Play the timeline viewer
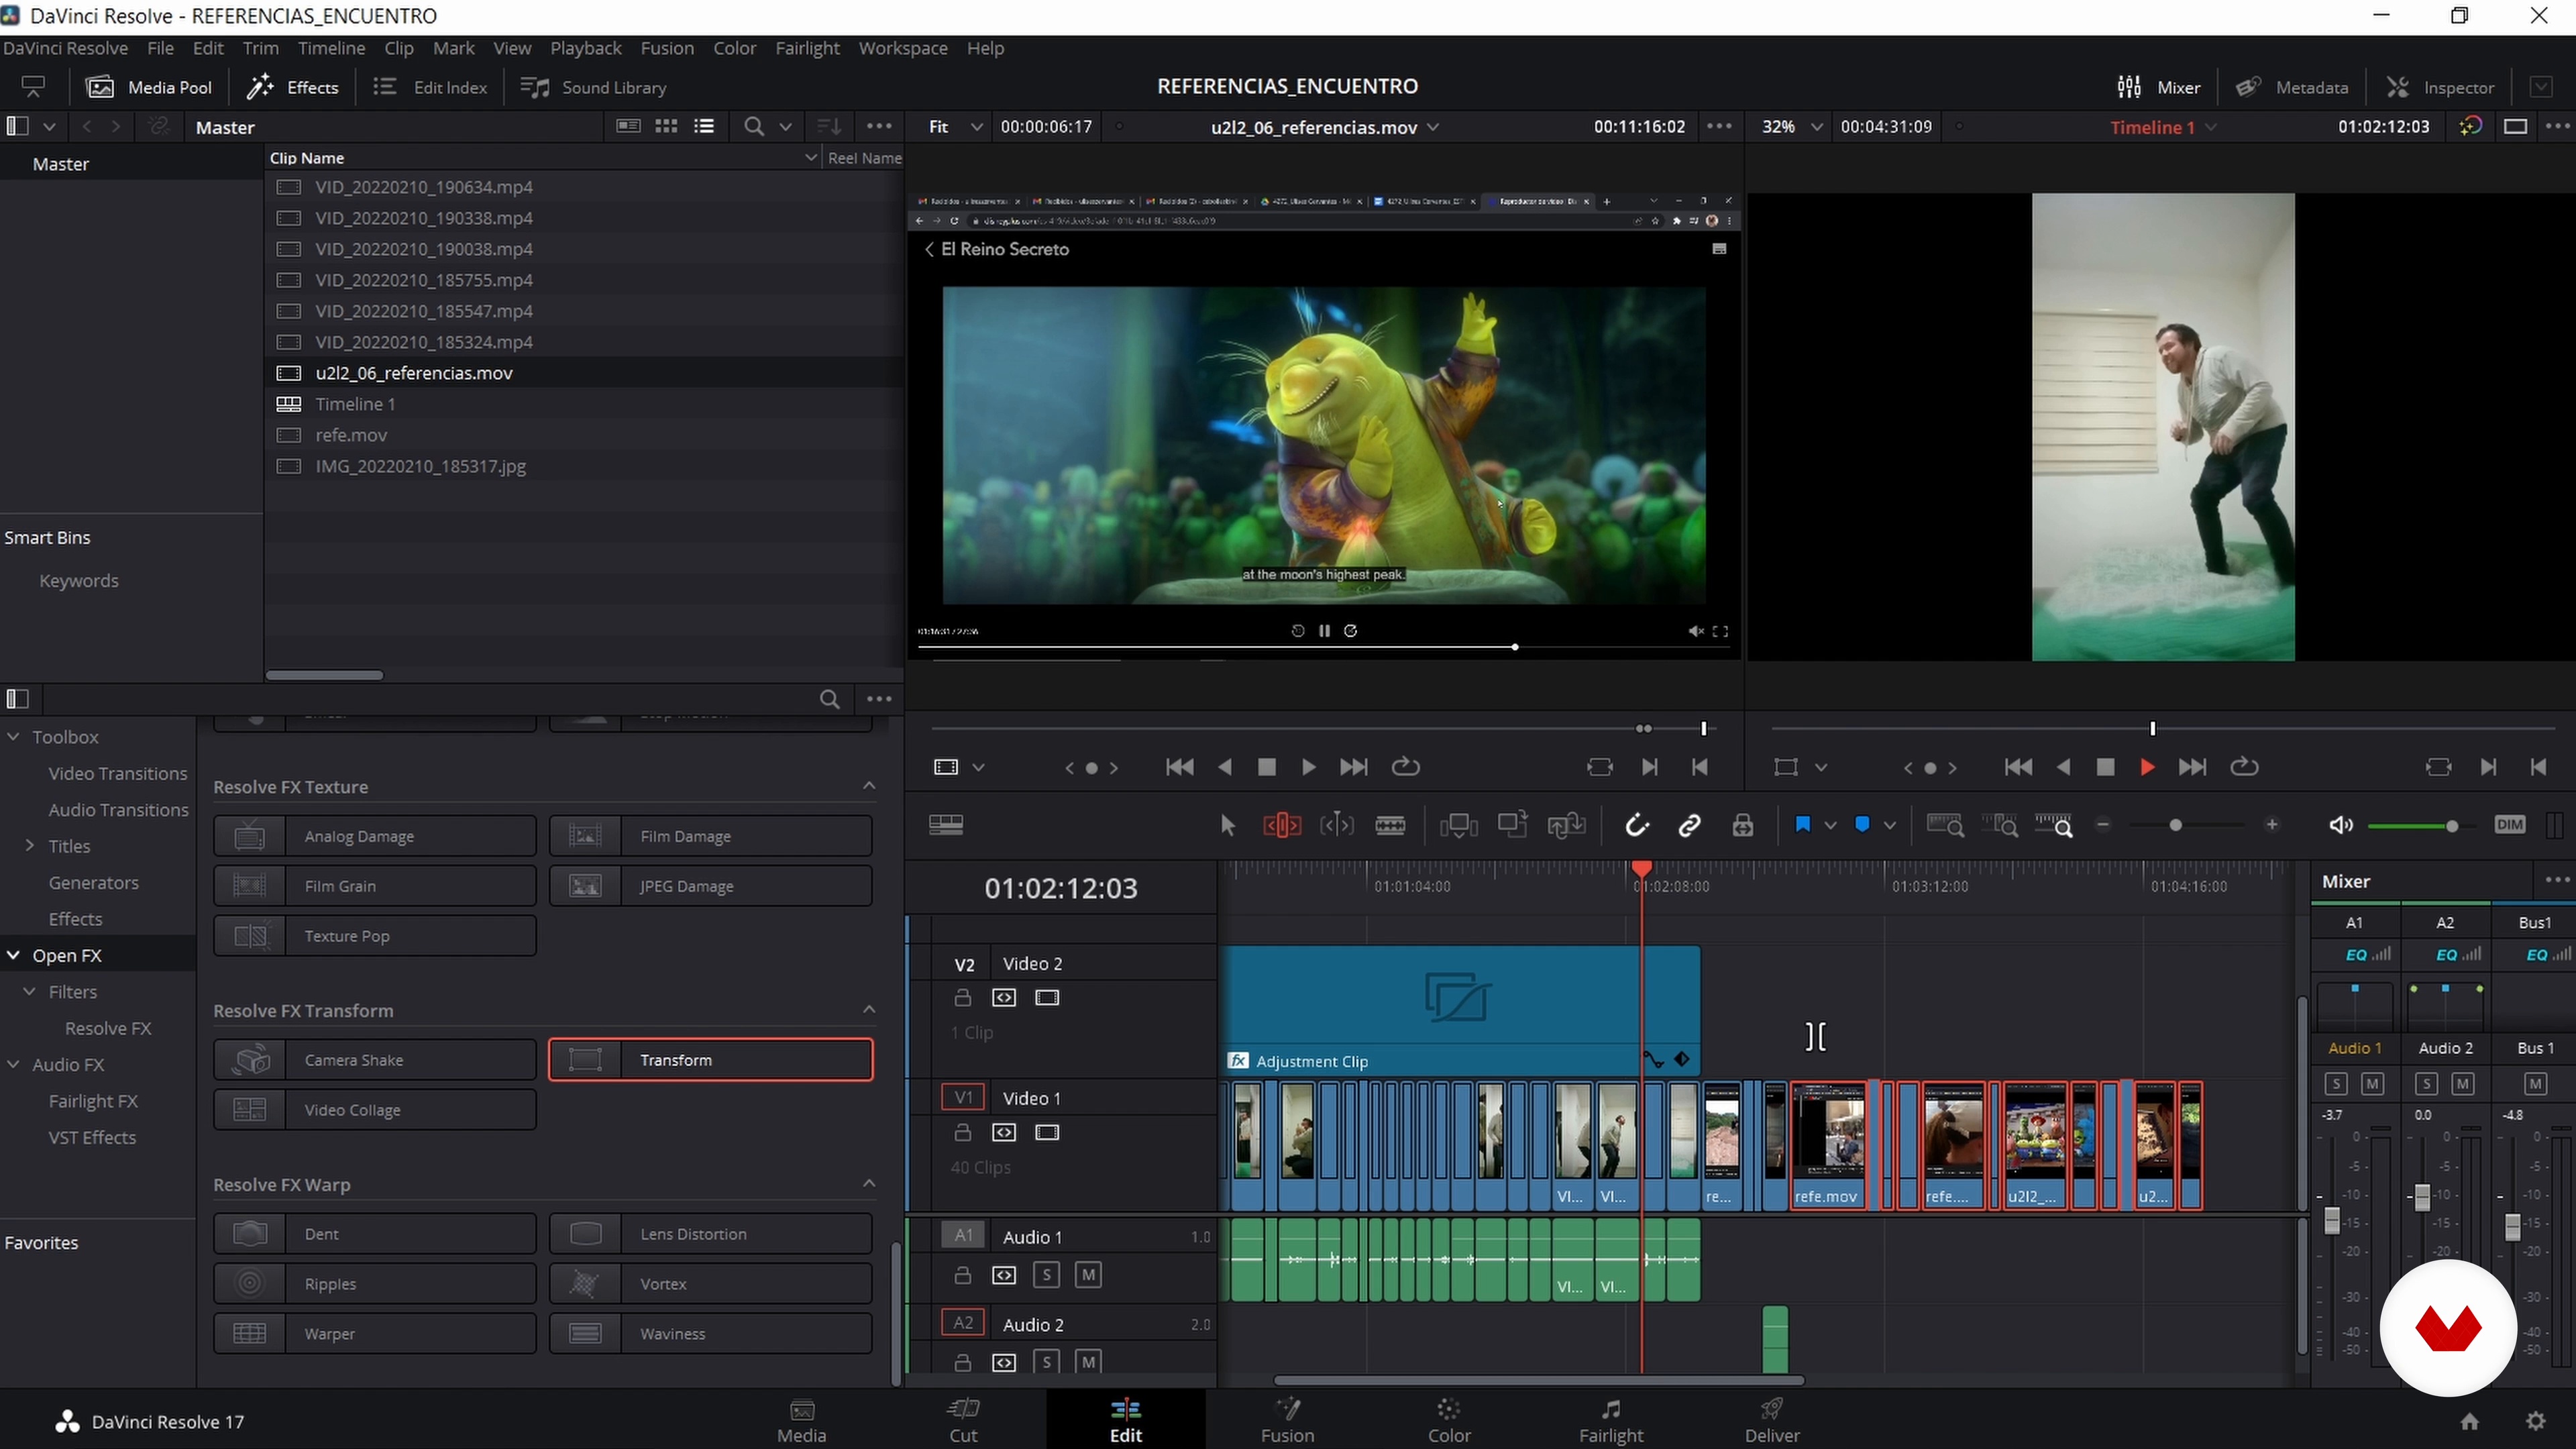The image size is (2576, 1449). pos(2147,767)
